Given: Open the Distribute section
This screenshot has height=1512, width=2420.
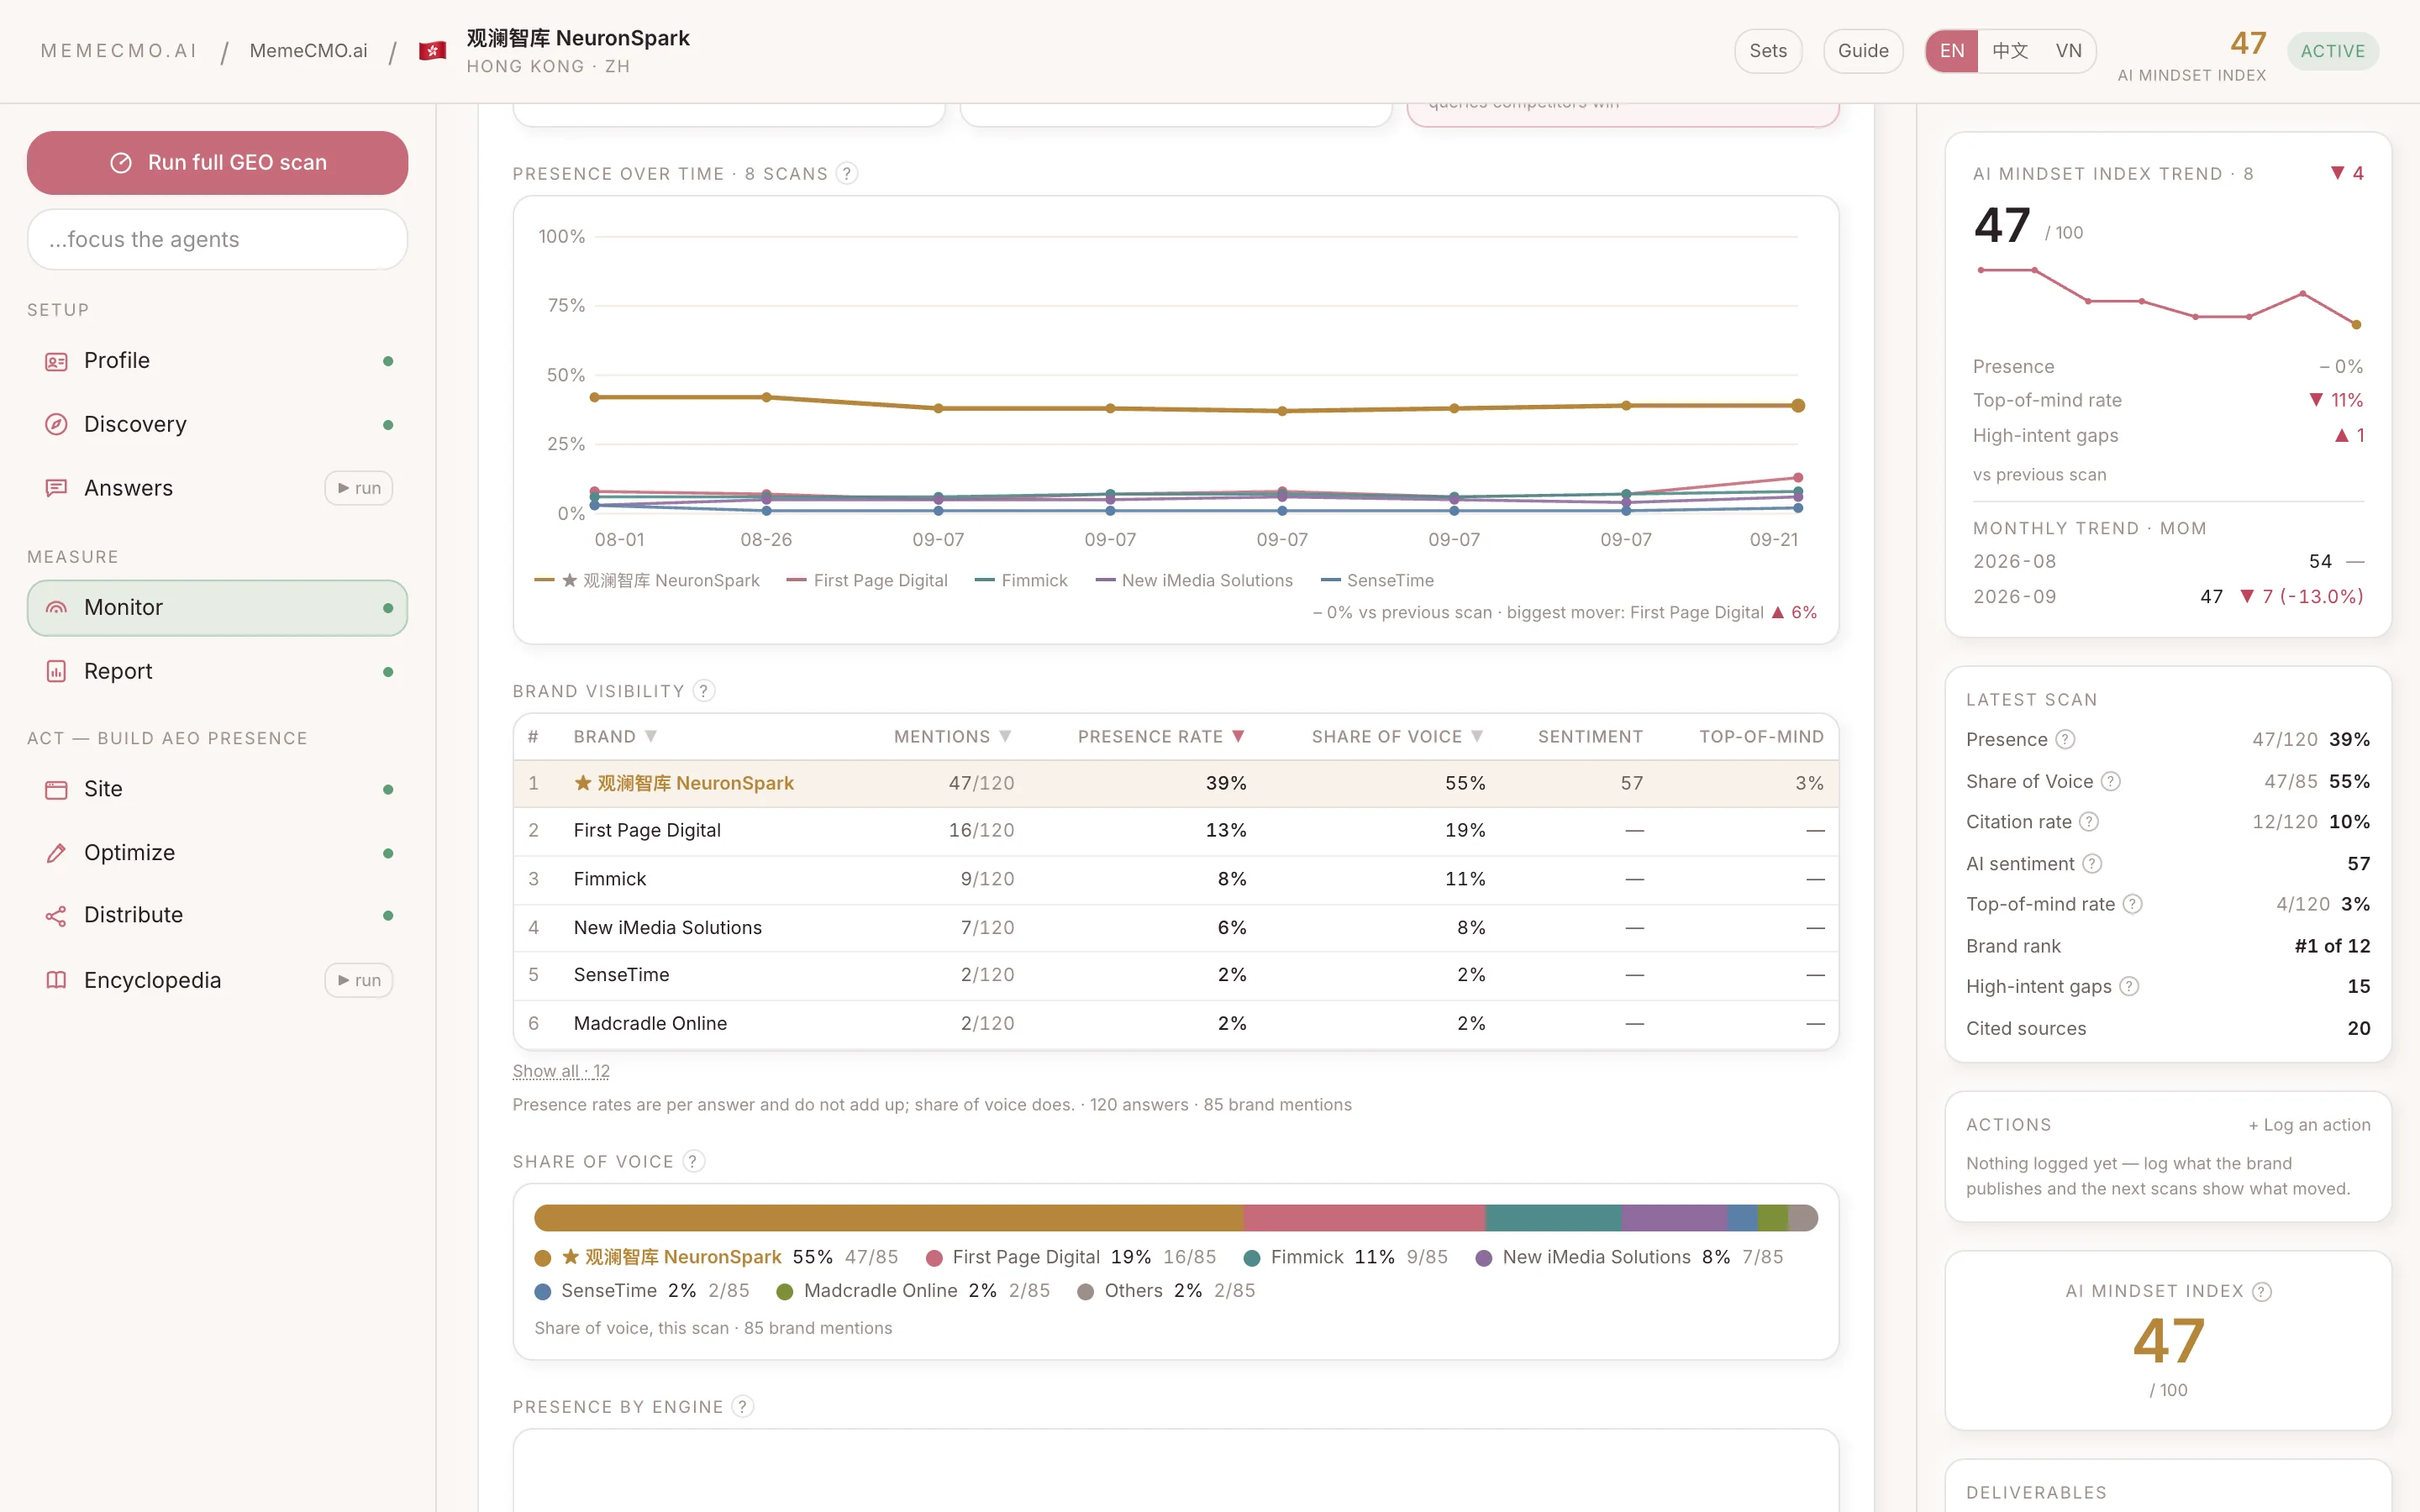Looking at the screenshot, I should 217,915.
